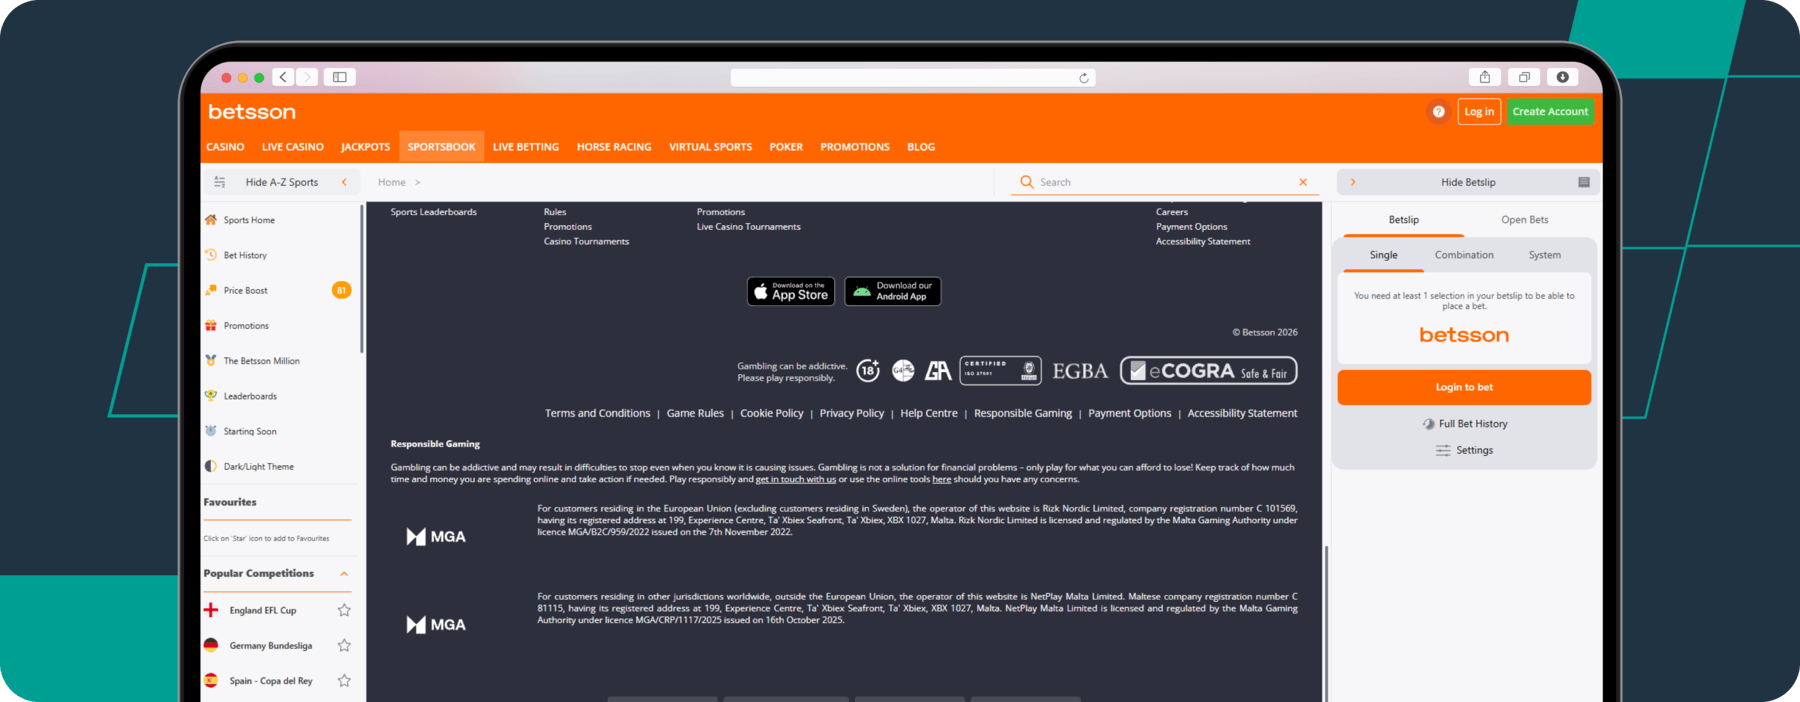Clear search with the orange X icon

coord(1303,182)
